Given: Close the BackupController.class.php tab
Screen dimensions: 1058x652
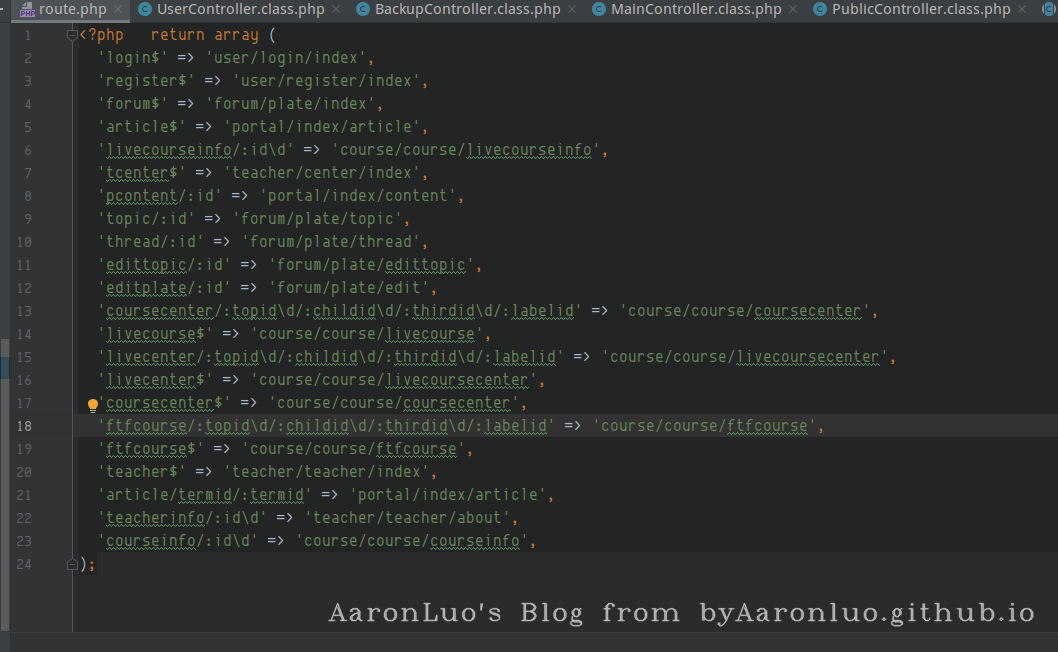Looking at the screenshot, I should [572, 10].
